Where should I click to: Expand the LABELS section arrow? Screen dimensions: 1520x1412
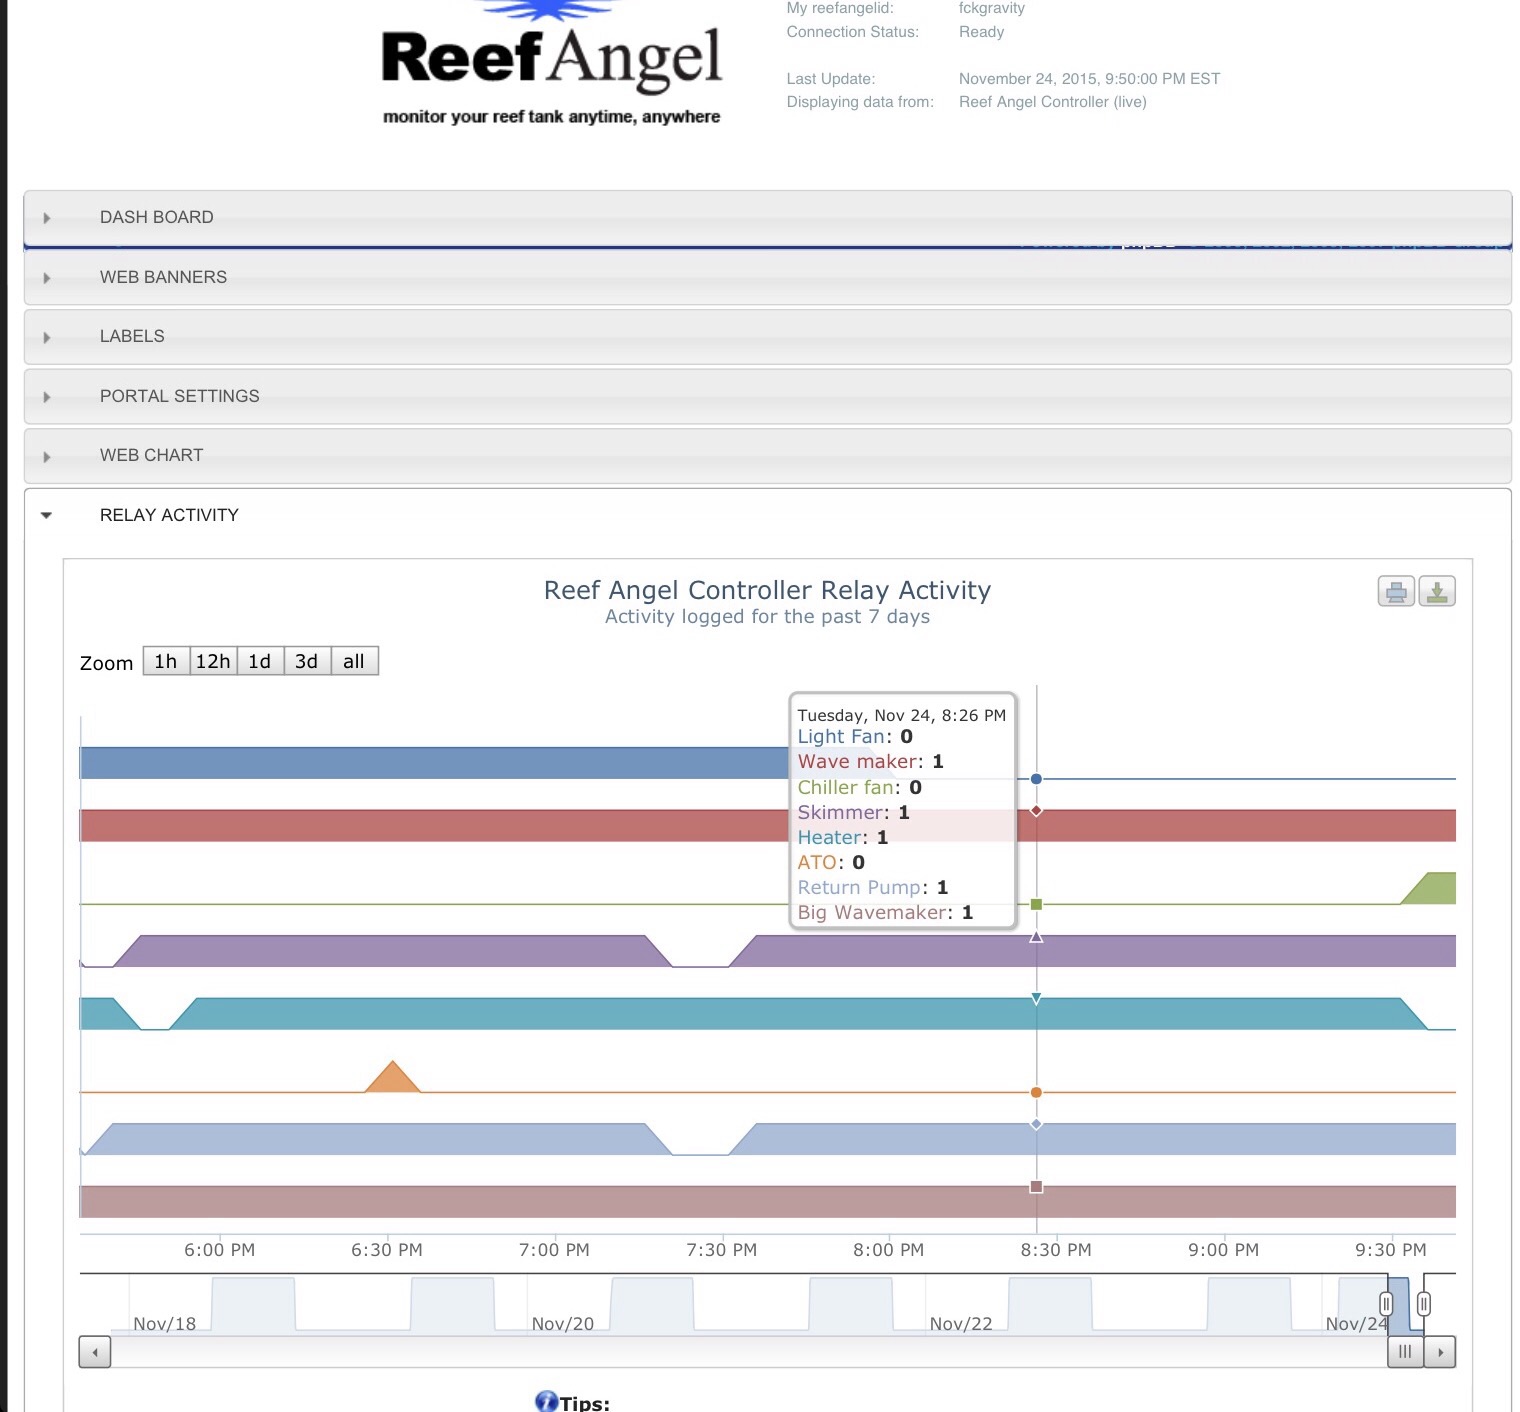(x=46, y=337)
